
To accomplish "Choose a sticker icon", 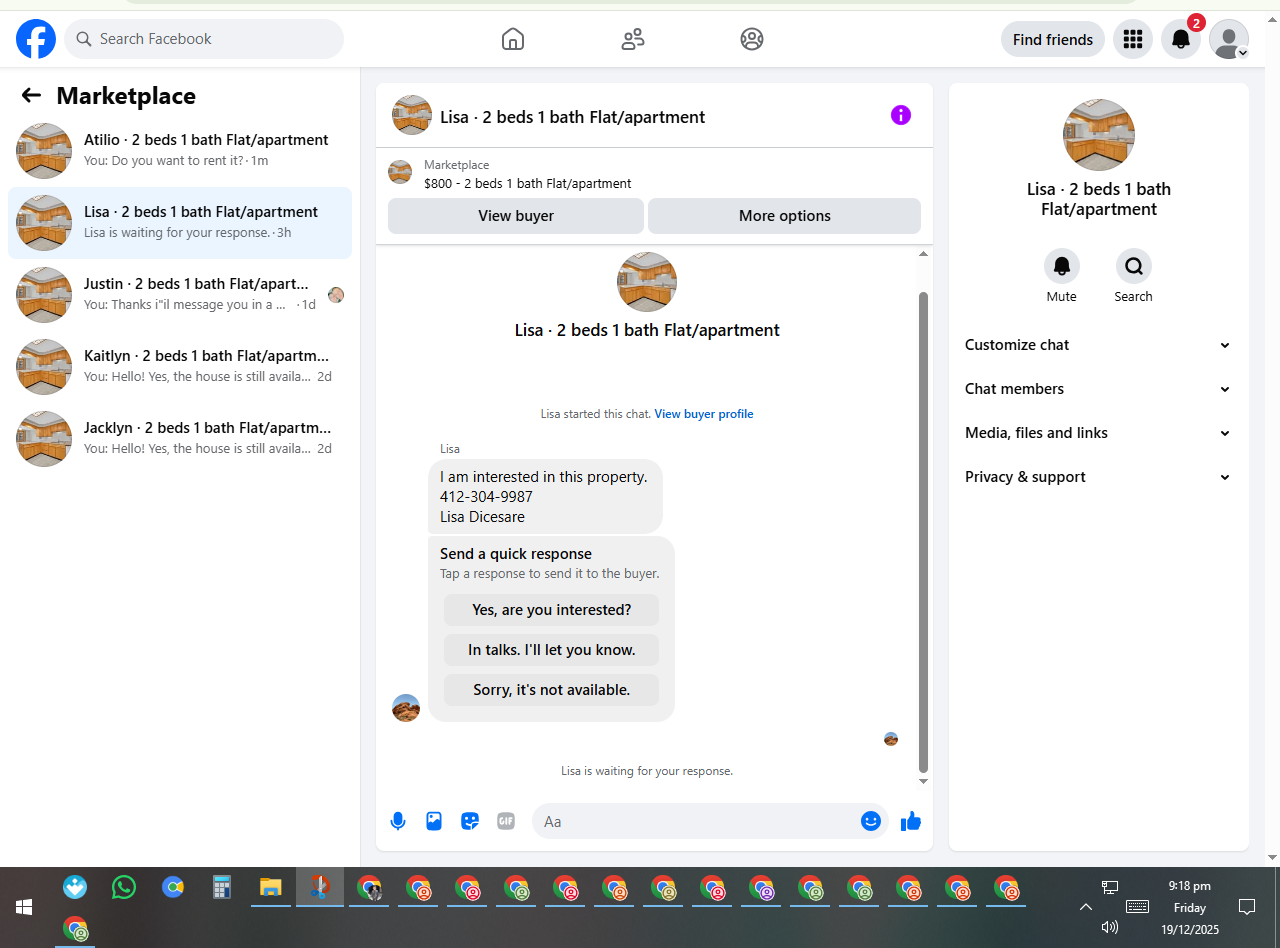I will coord(470,821).
